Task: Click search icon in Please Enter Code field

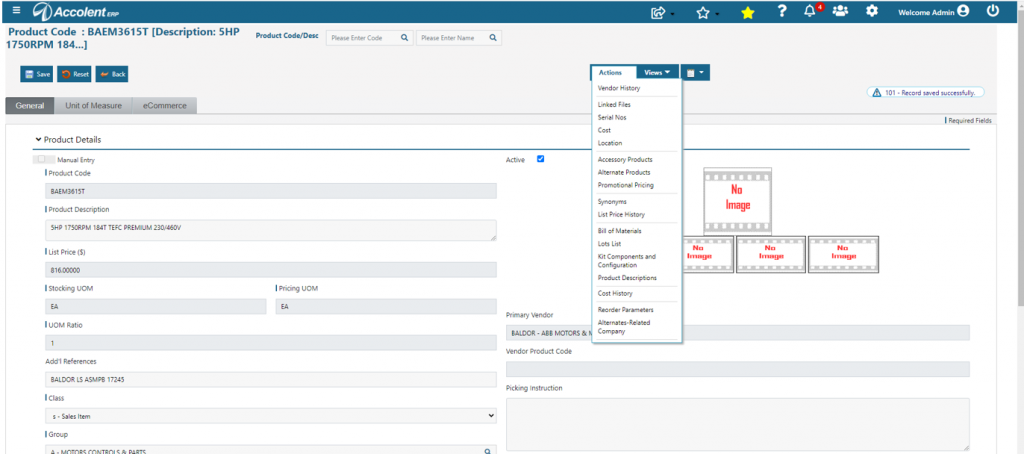Action: (404, 38)
